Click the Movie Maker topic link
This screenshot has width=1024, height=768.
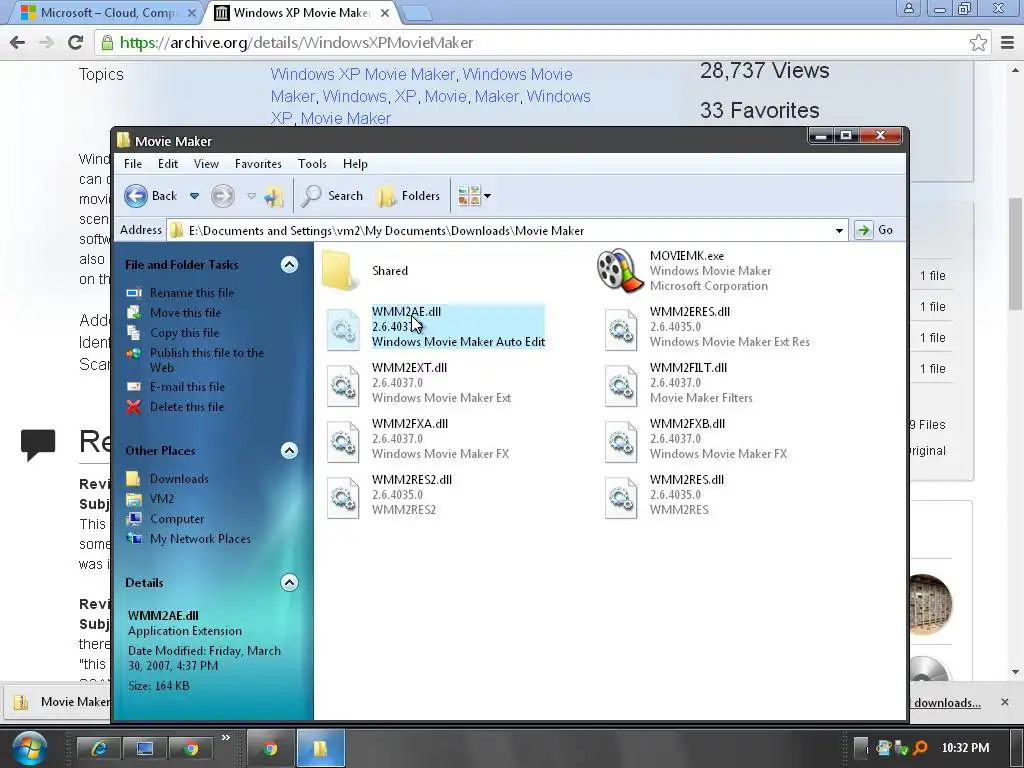click(345, 118)
